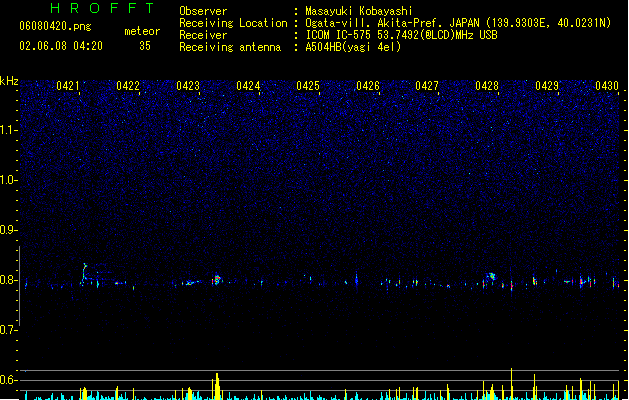This screenshot has height=400, width=629.
Task: Click the Observer name Masayuki Kobayashi
Action: click(x=359, y=11)
